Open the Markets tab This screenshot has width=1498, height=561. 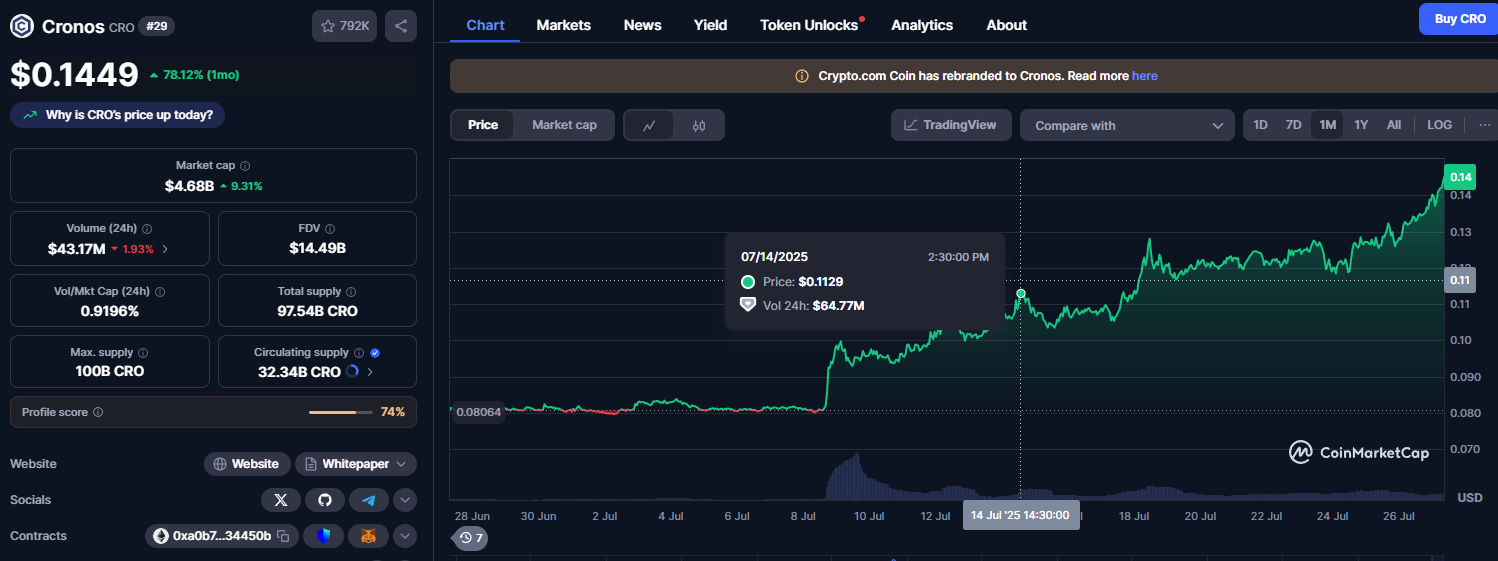click(563, 25)
